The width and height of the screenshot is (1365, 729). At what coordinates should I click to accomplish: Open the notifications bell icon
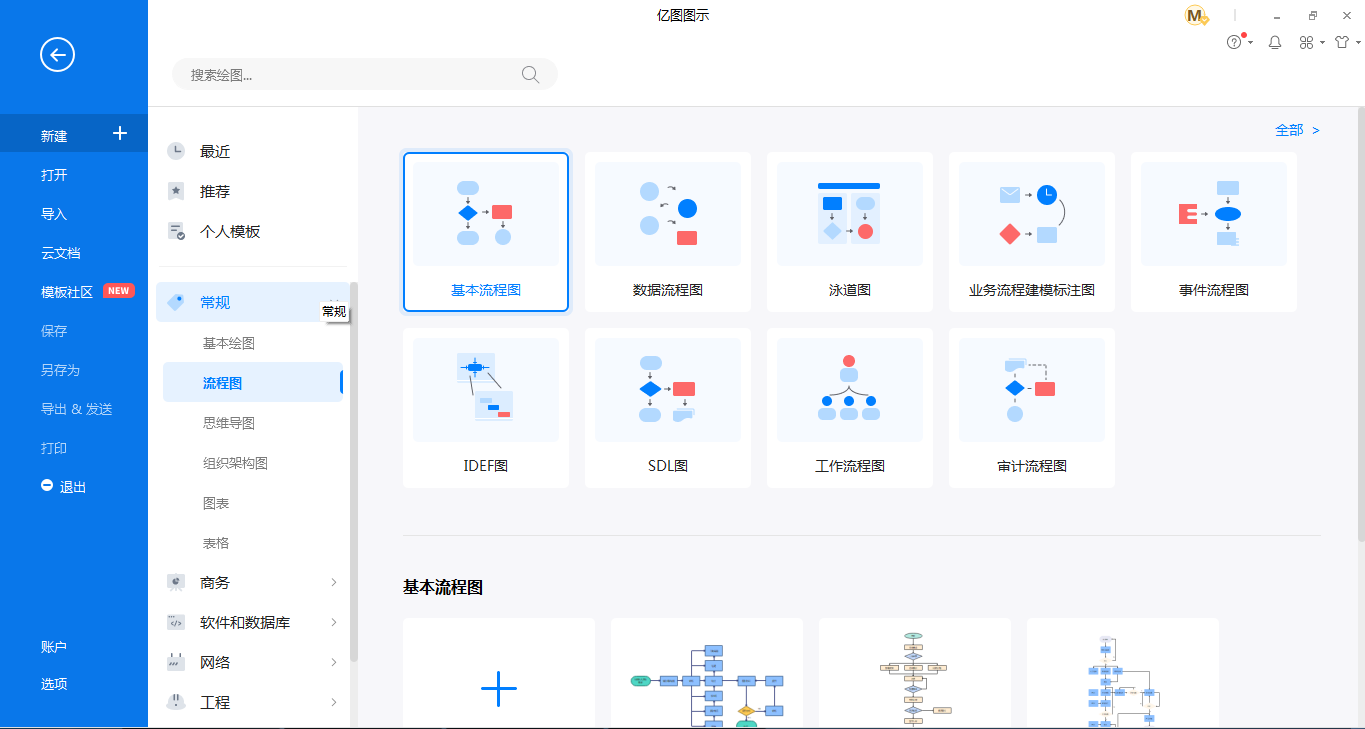pyautogui.click(x=1275, y=42)
